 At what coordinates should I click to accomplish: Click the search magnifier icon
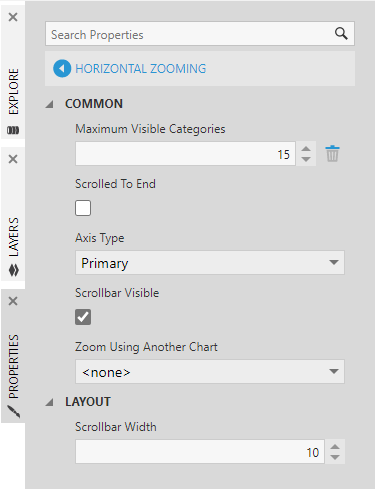coord(341,33)
